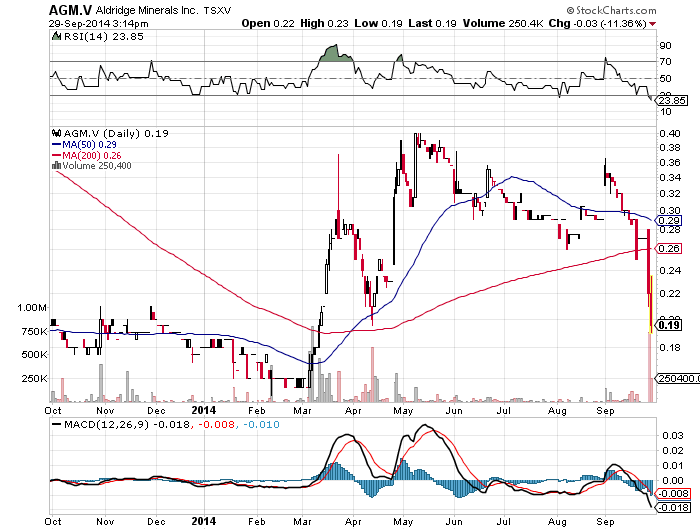Click the RSI 50 midline label

point(665,79)
